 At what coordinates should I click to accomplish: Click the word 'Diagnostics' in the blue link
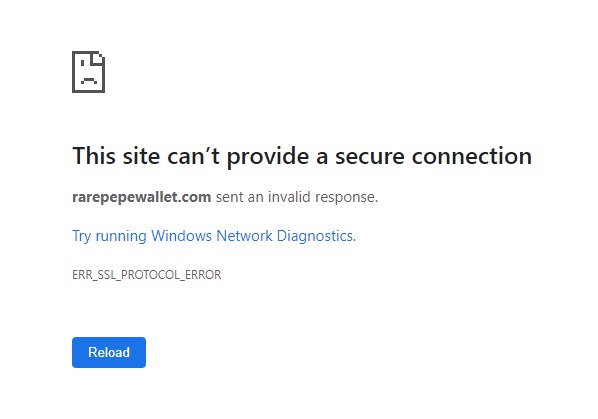pyautogui.click(x=316, y=236)
